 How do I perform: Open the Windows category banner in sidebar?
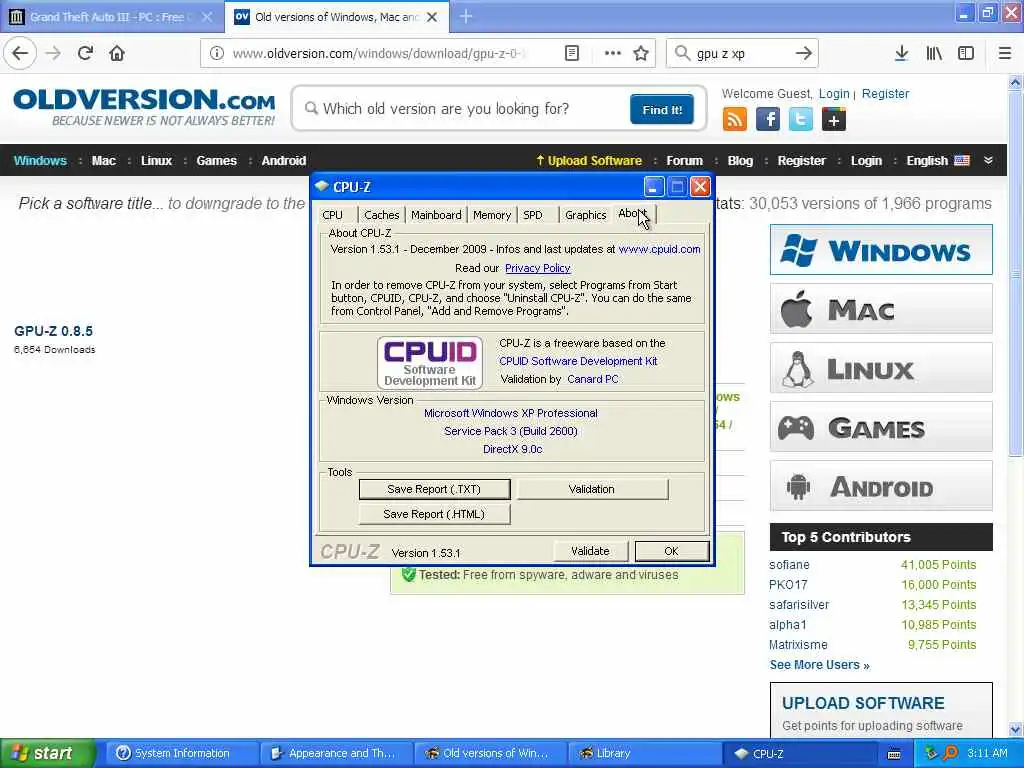[881, 249]
